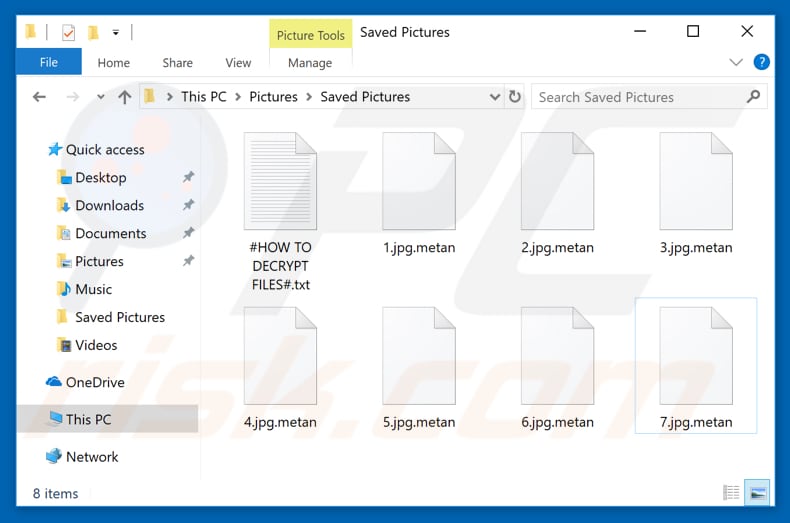This screenshot has width=790, height=523.
Task: Open Pictures in navigation pane
Action: [91, 261]
